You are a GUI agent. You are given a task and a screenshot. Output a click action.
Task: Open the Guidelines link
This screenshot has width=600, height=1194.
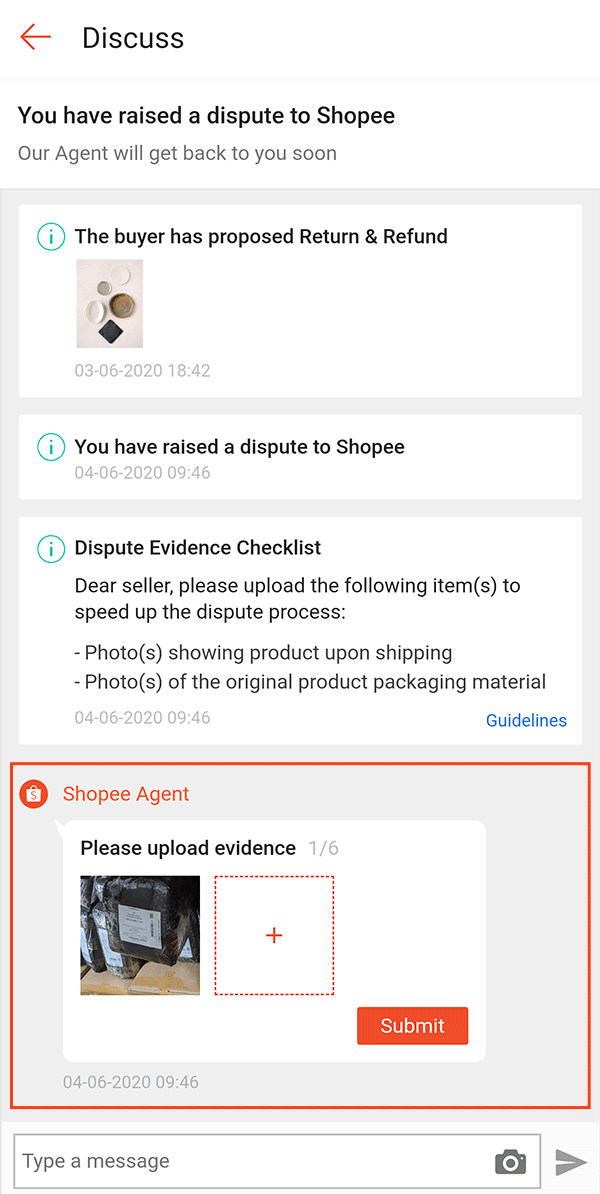click(x=526, y=720)
